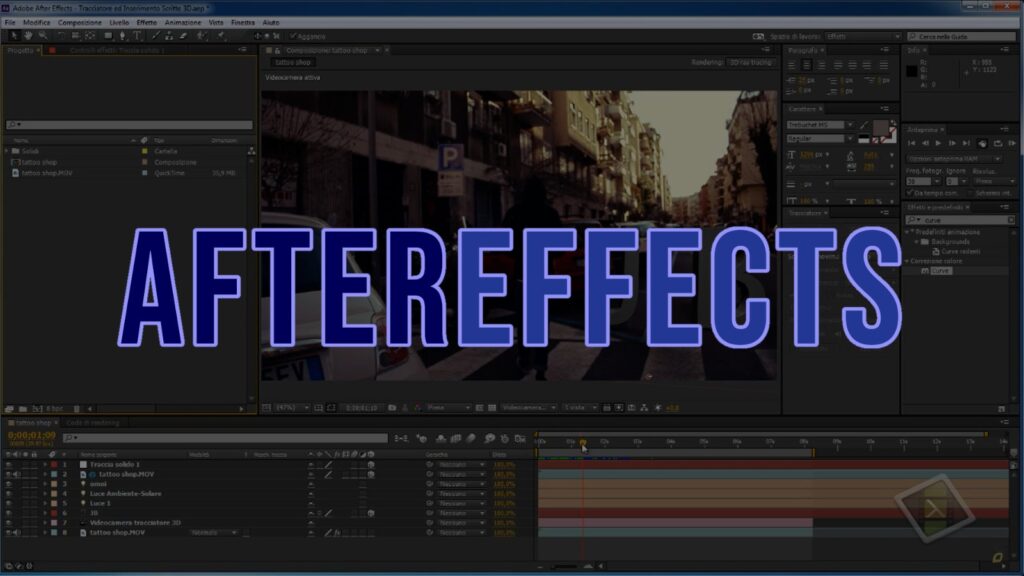1024x576 pixels.
Task: Open the graph editor in timeline
Action: click(520, 438)
